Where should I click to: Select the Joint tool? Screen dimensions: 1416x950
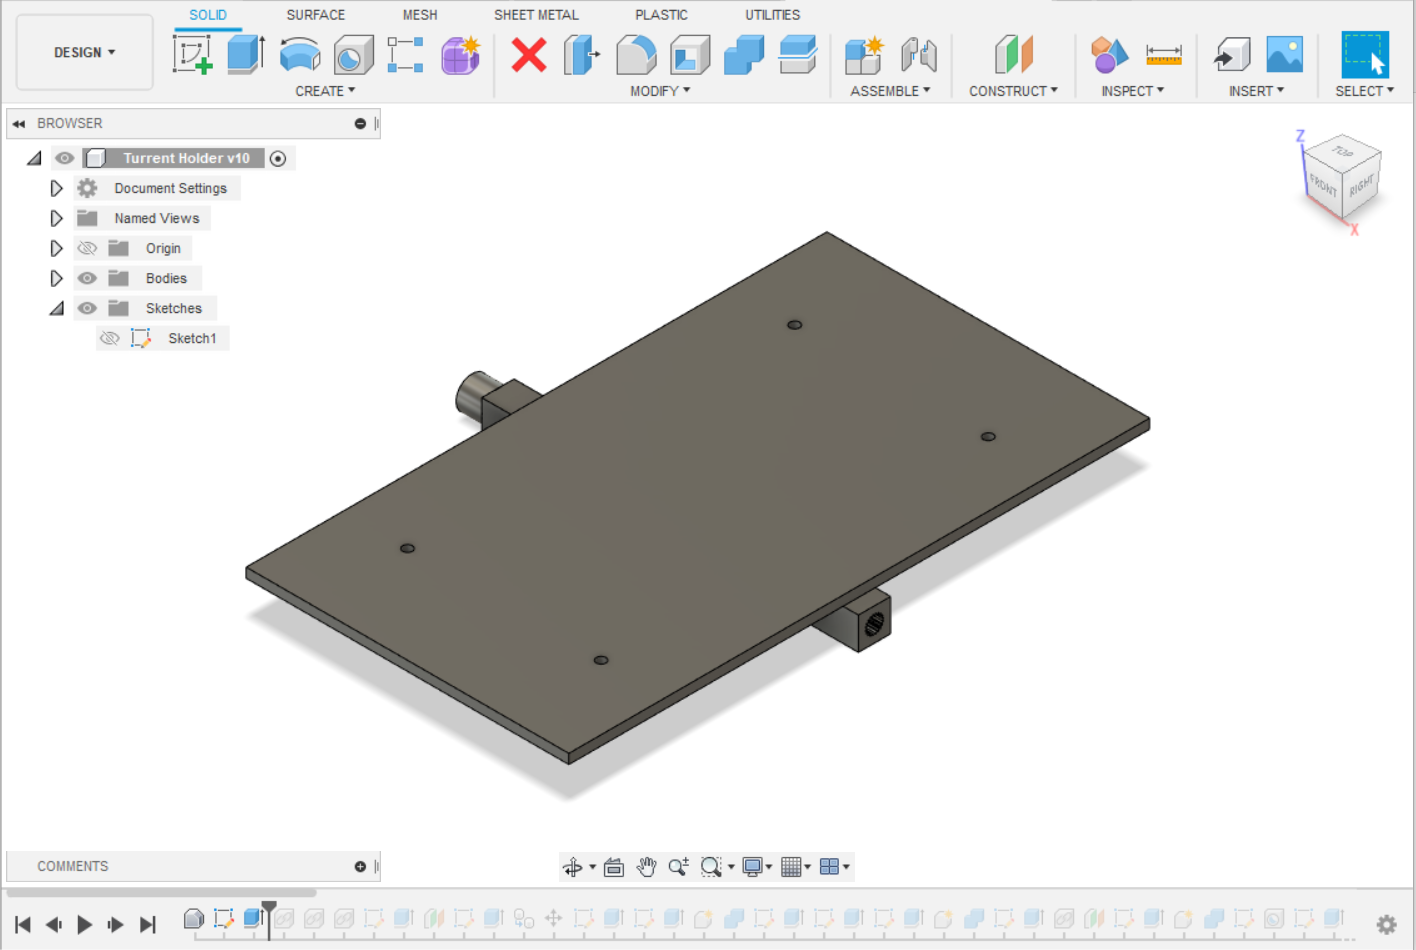click(918, 55)
